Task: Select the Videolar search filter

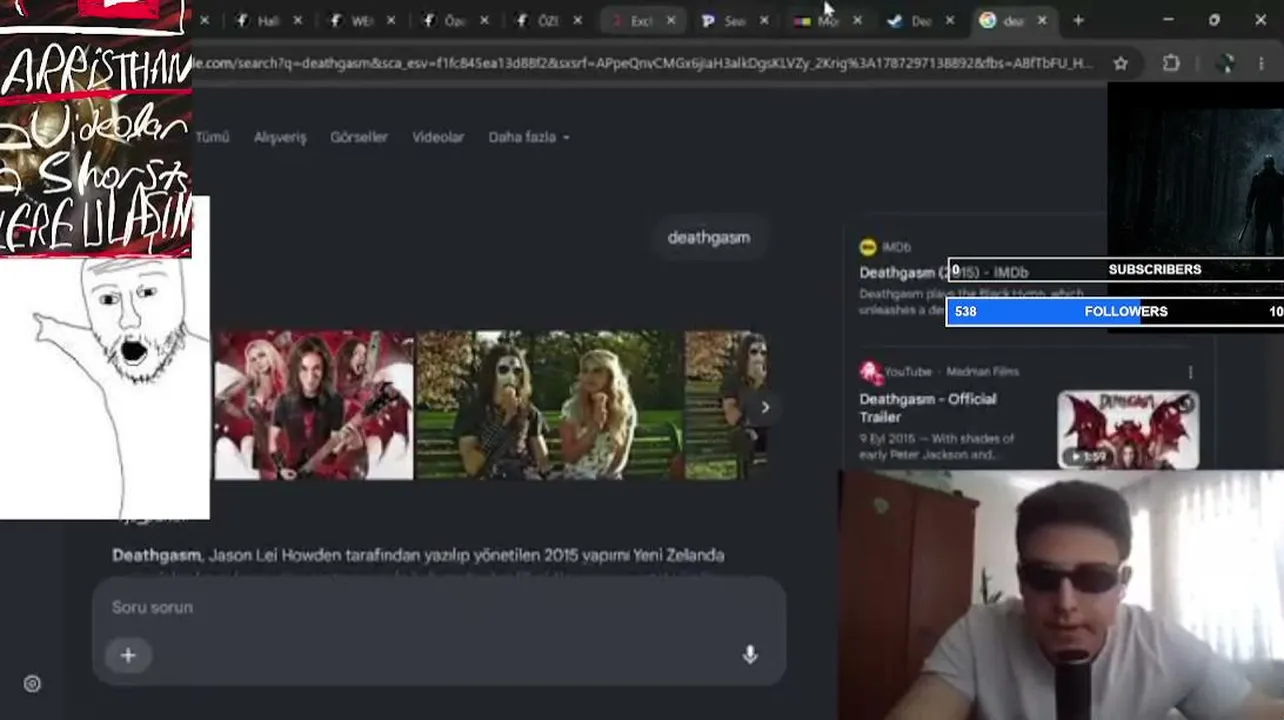Action: (x=438, y=137)
